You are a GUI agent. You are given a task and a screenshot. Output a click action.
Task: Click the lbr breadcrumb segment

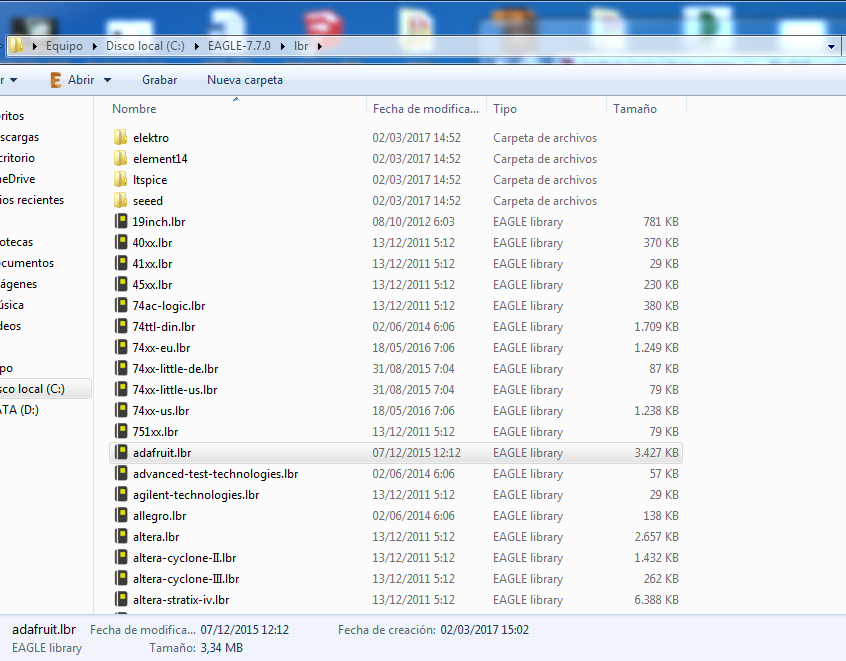[301, 46]
